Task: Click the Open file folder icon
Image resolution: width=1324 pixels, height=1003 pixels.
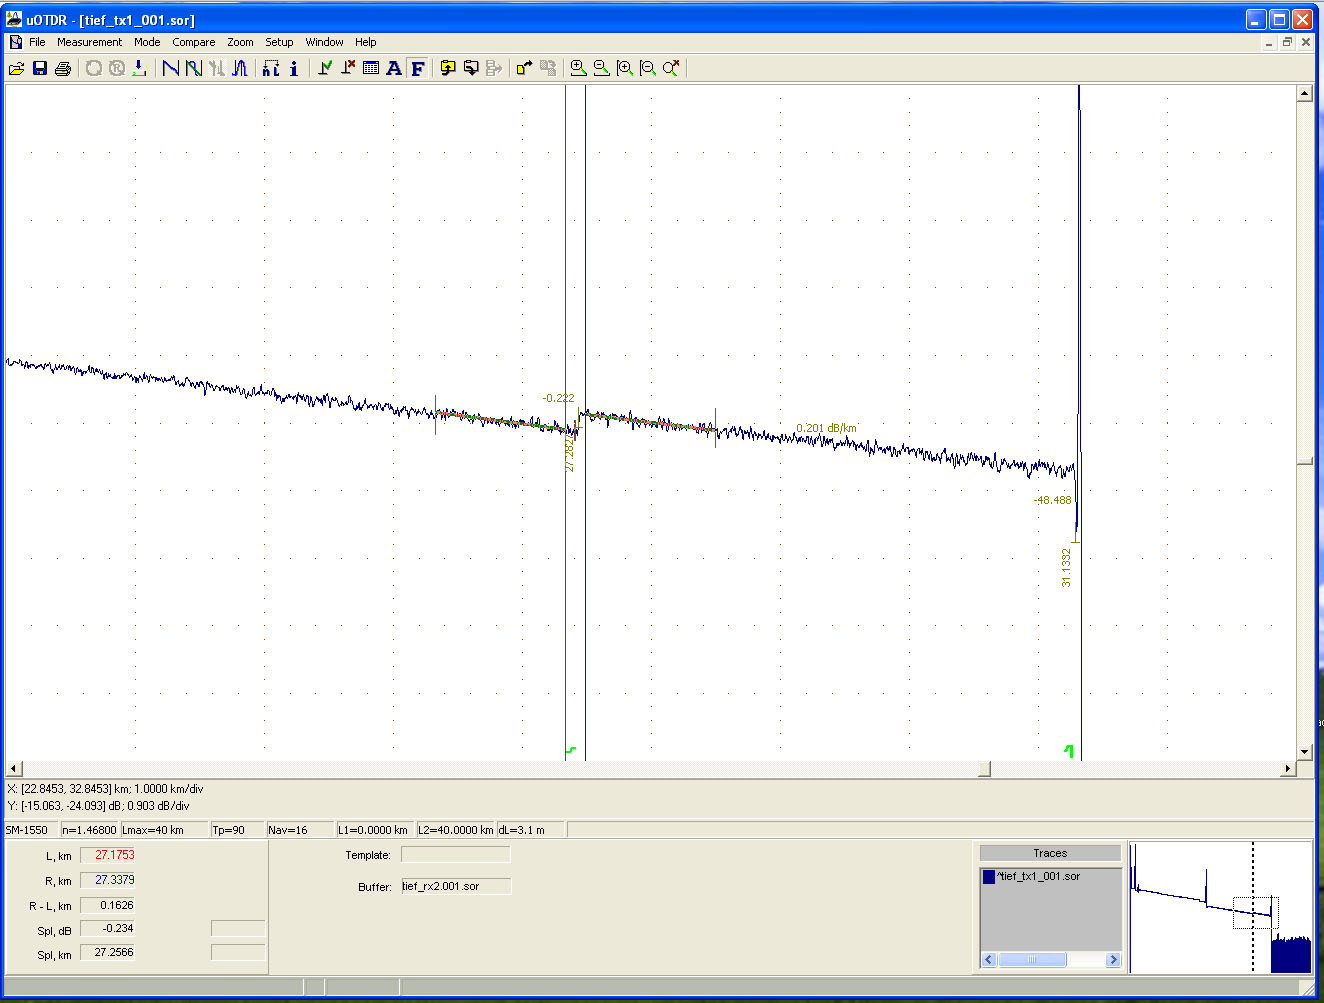Action: click(x=17, y=68)
